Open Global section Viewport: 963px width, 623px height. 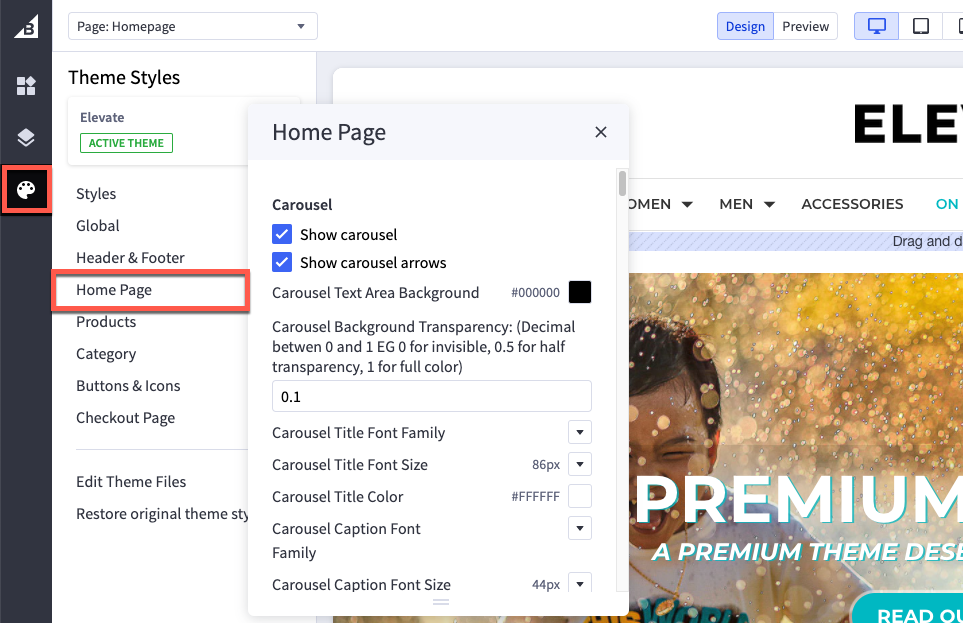click(98, 225)
